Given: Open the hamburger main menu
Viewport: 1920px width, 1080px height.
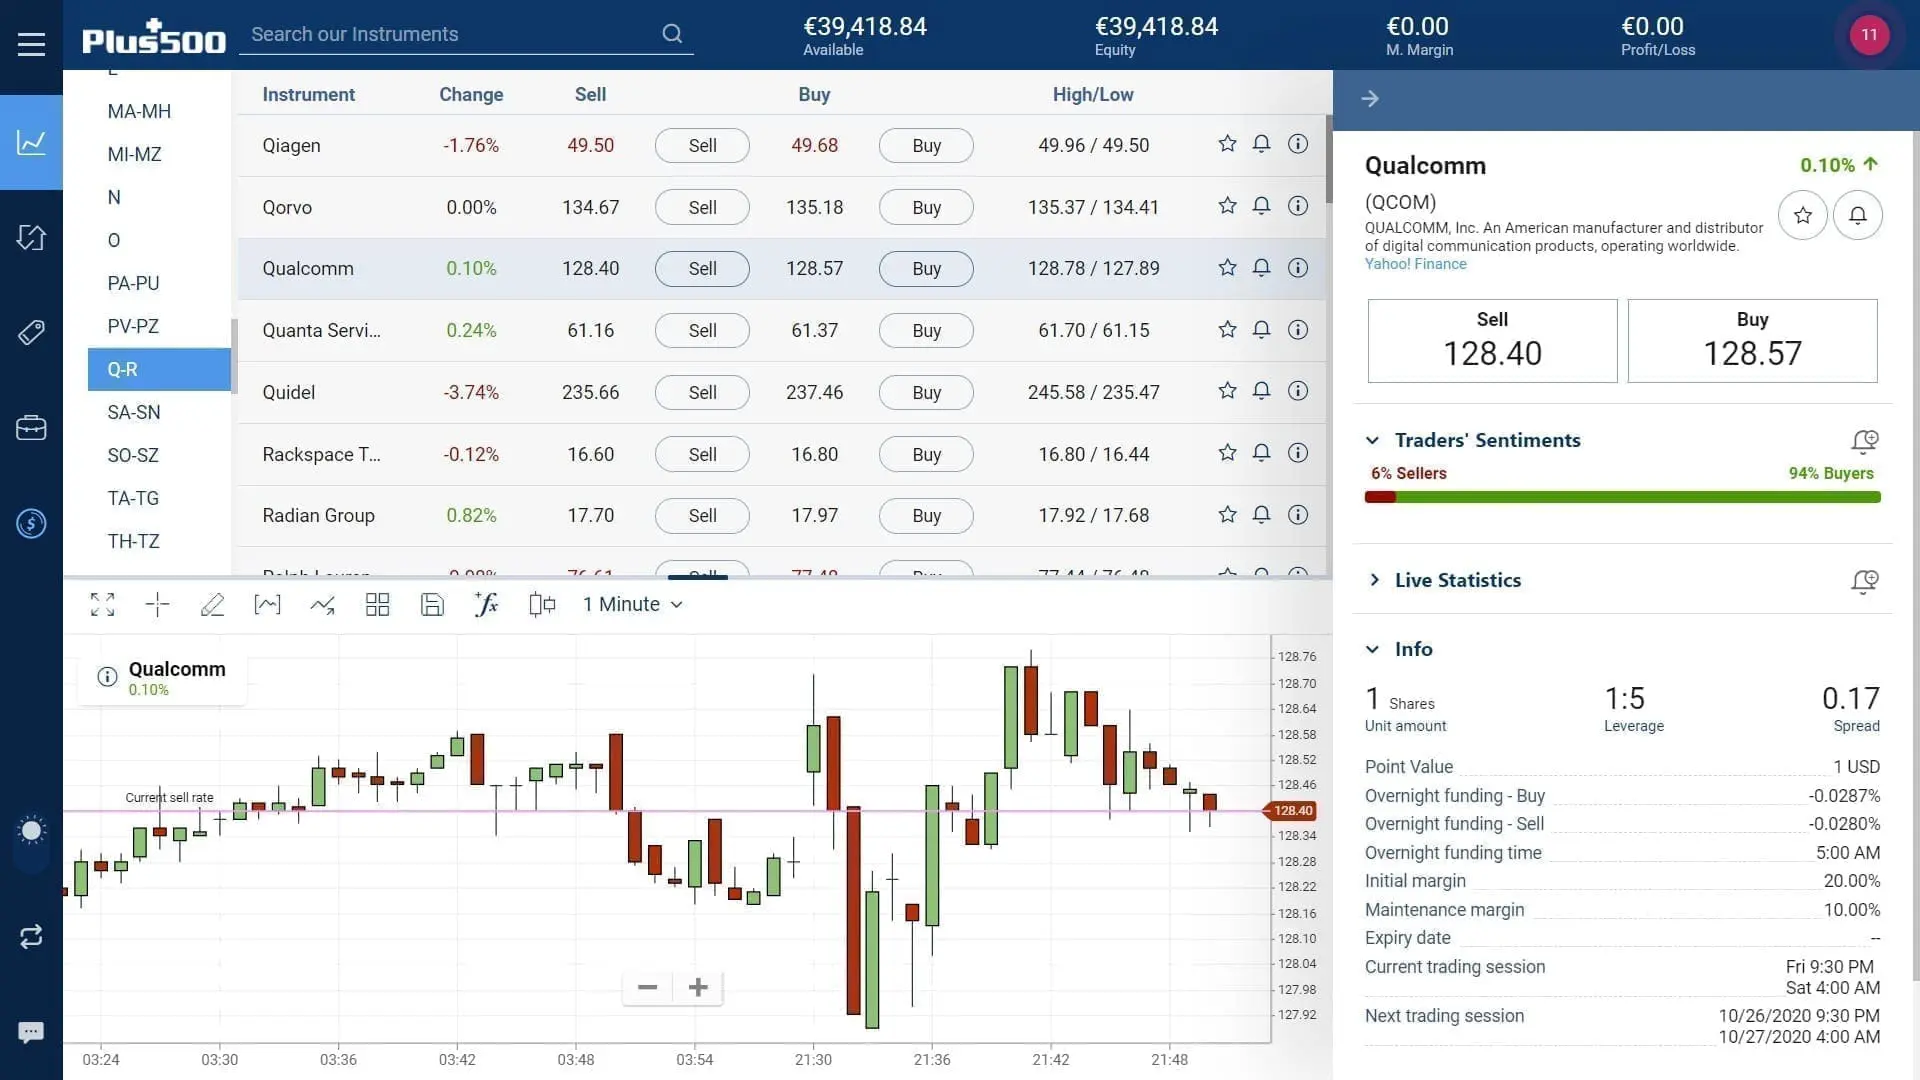Looking at the screenshot, I should point(31,44).
